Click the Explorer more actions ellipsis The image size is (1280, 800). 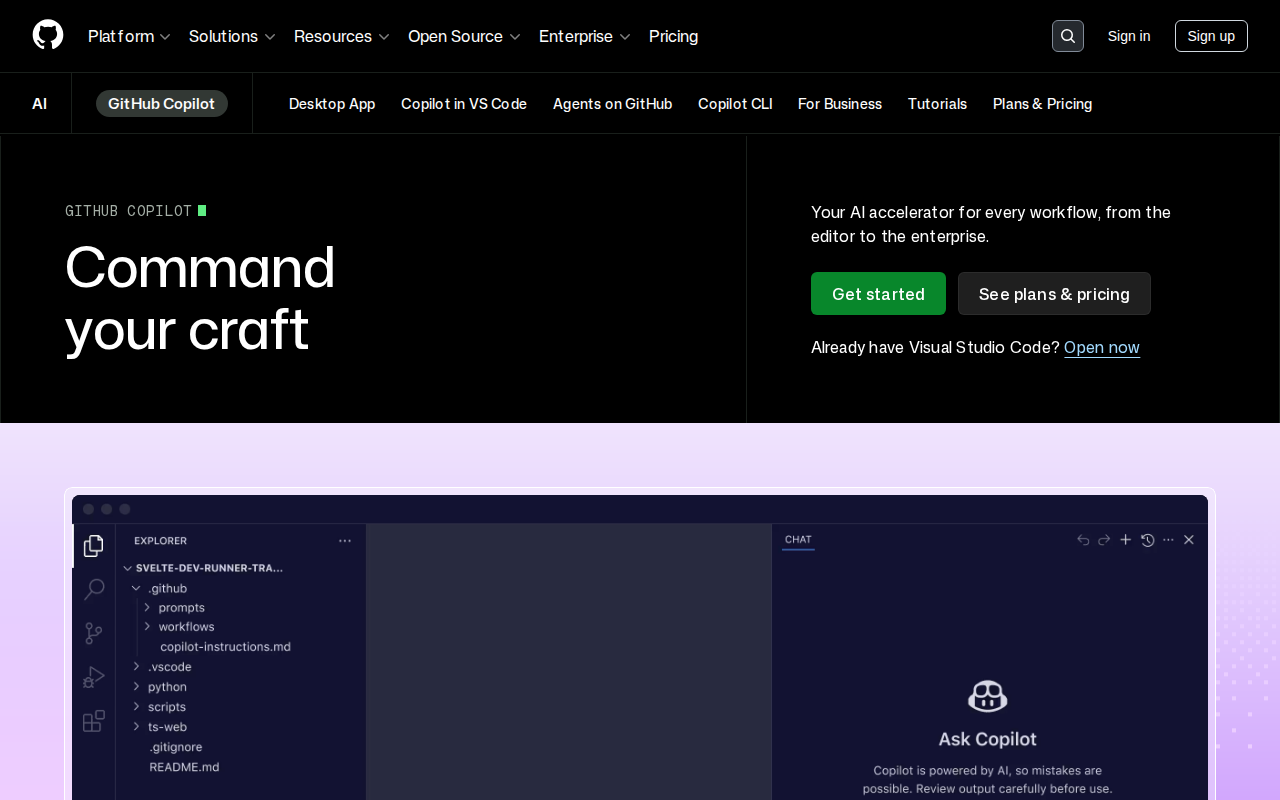tap(345, 541)
